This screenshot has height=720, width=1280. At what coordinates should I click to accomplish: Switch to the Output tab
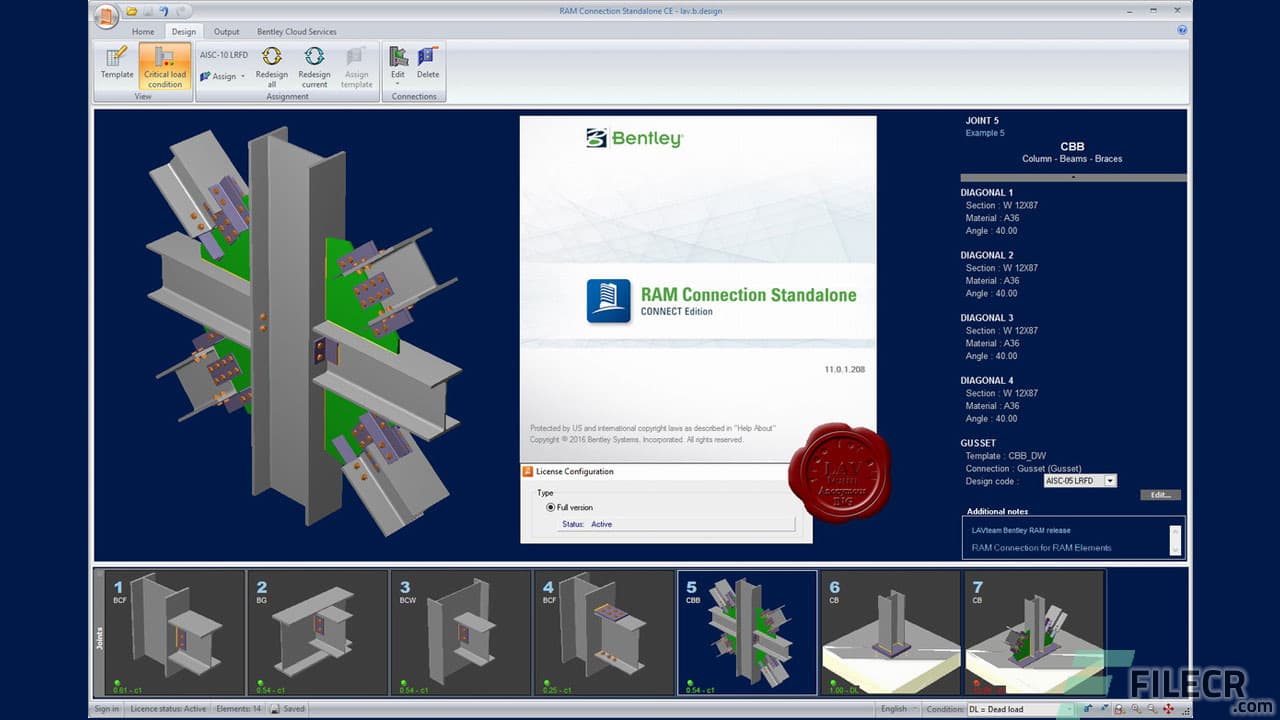coord(226,31)
